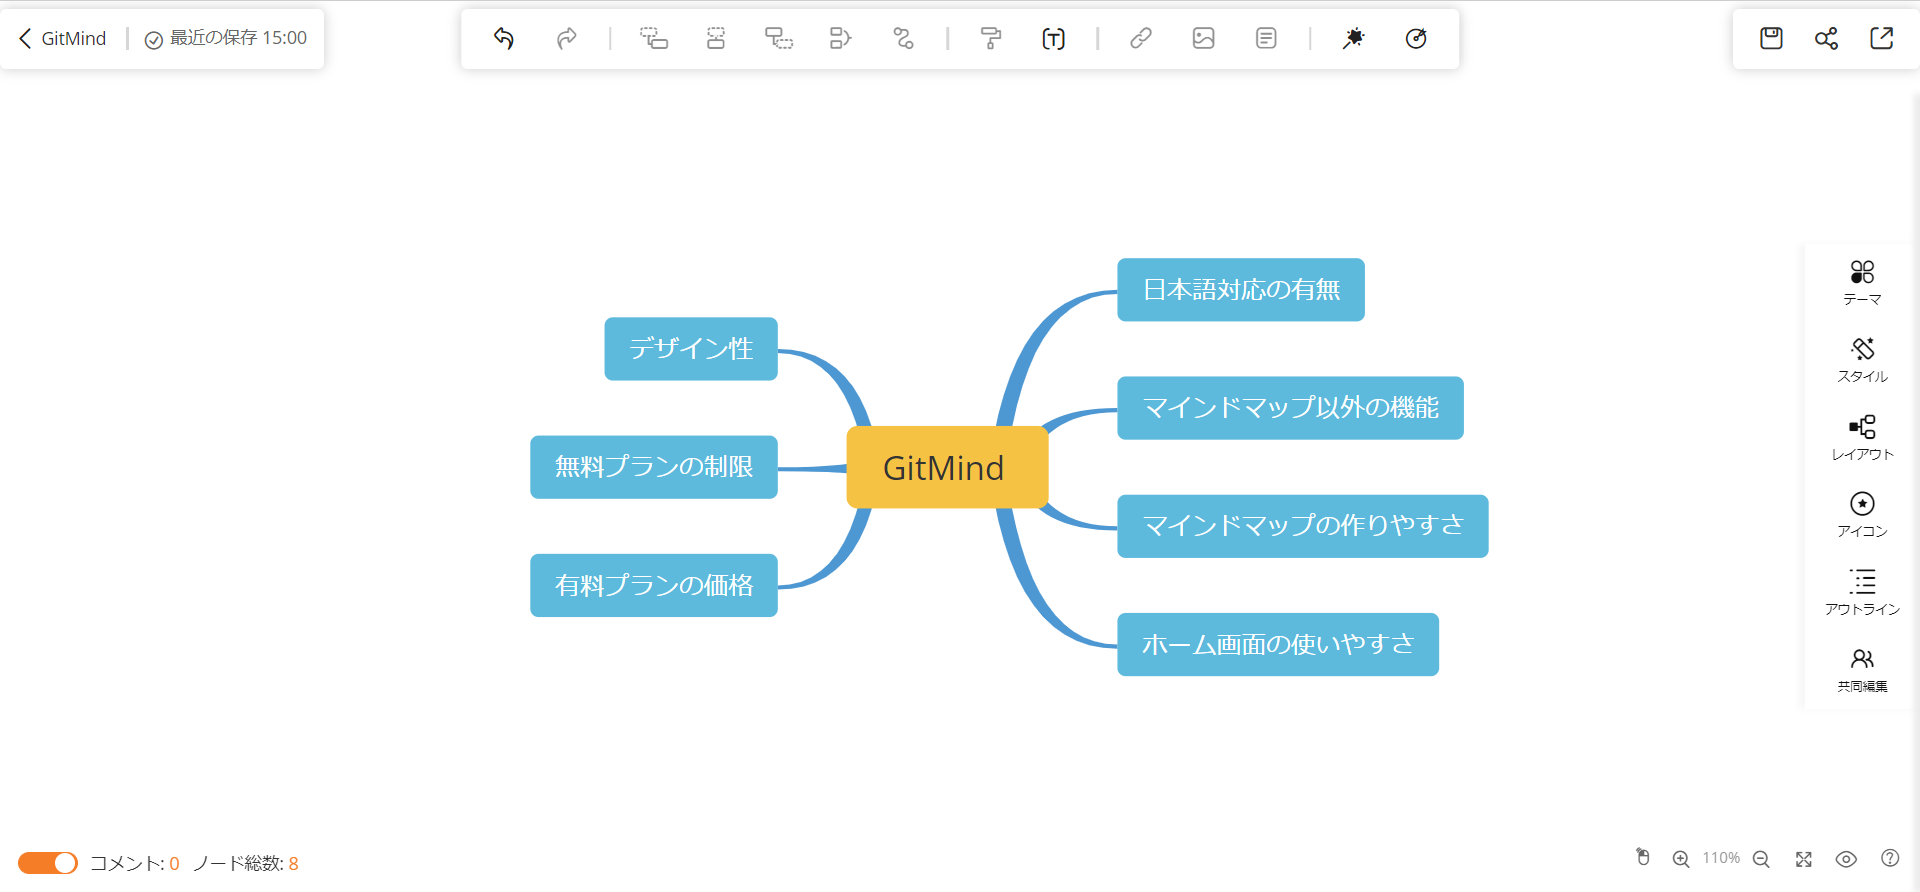Screen dimensions: 1920x892
Task: Zoom in on the canvas
Action: (x=1681, y=859)
